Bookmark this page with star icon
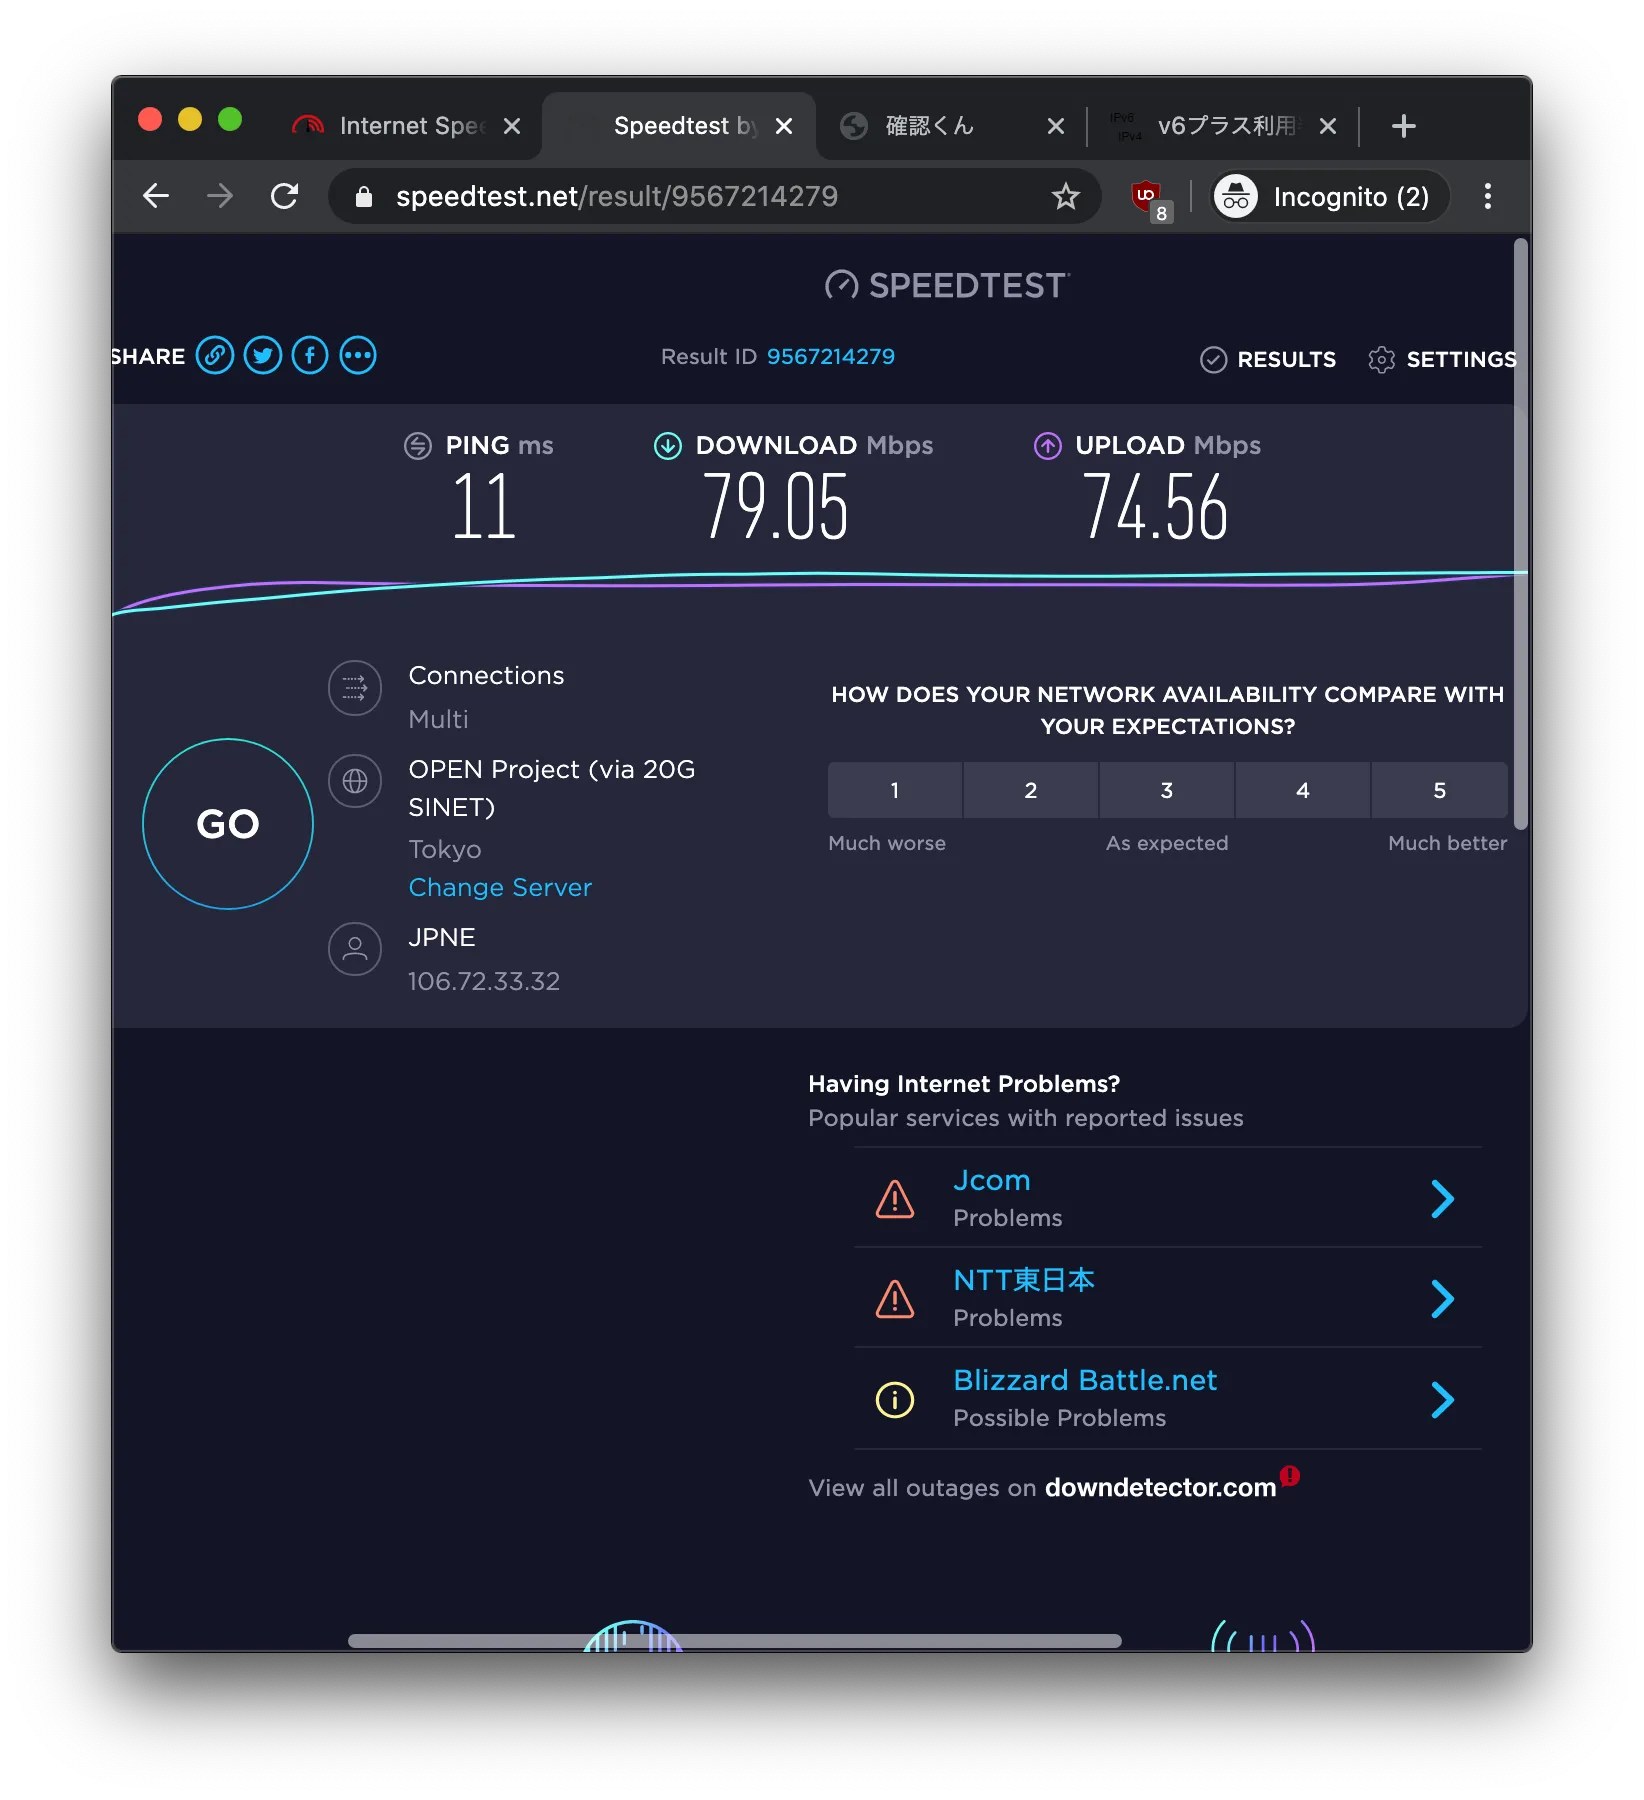 [1065, 197]
